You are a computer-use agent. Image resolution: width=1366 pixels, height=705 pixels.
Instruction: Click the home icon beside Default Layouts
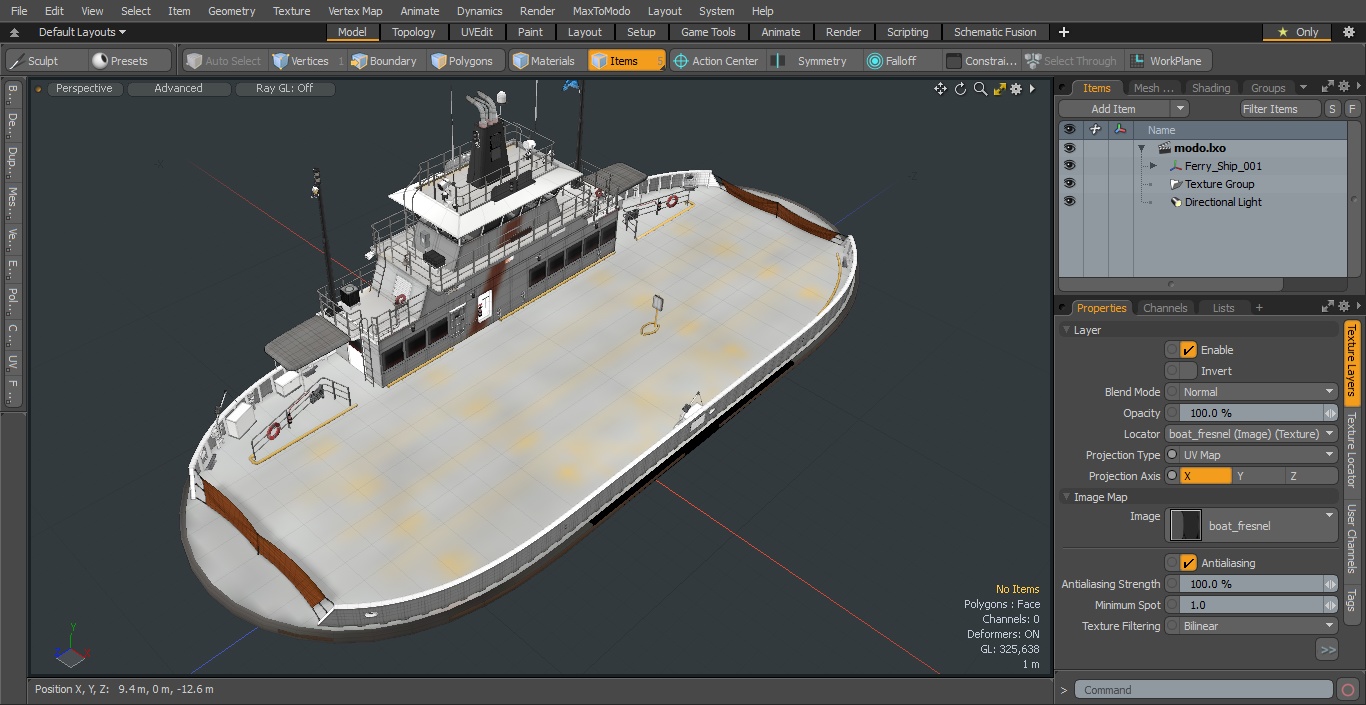click(x=14, y=32)
